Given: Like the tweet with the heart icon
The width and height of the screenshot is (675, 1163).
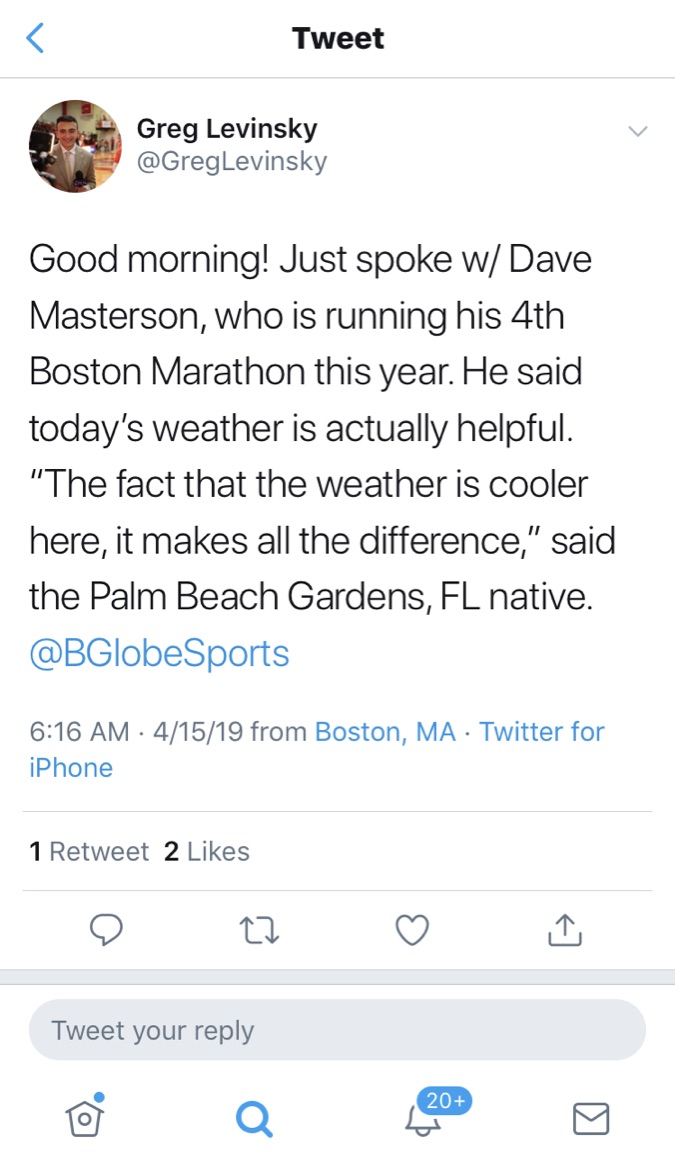Looking at the screenshot, I should 412,931.
